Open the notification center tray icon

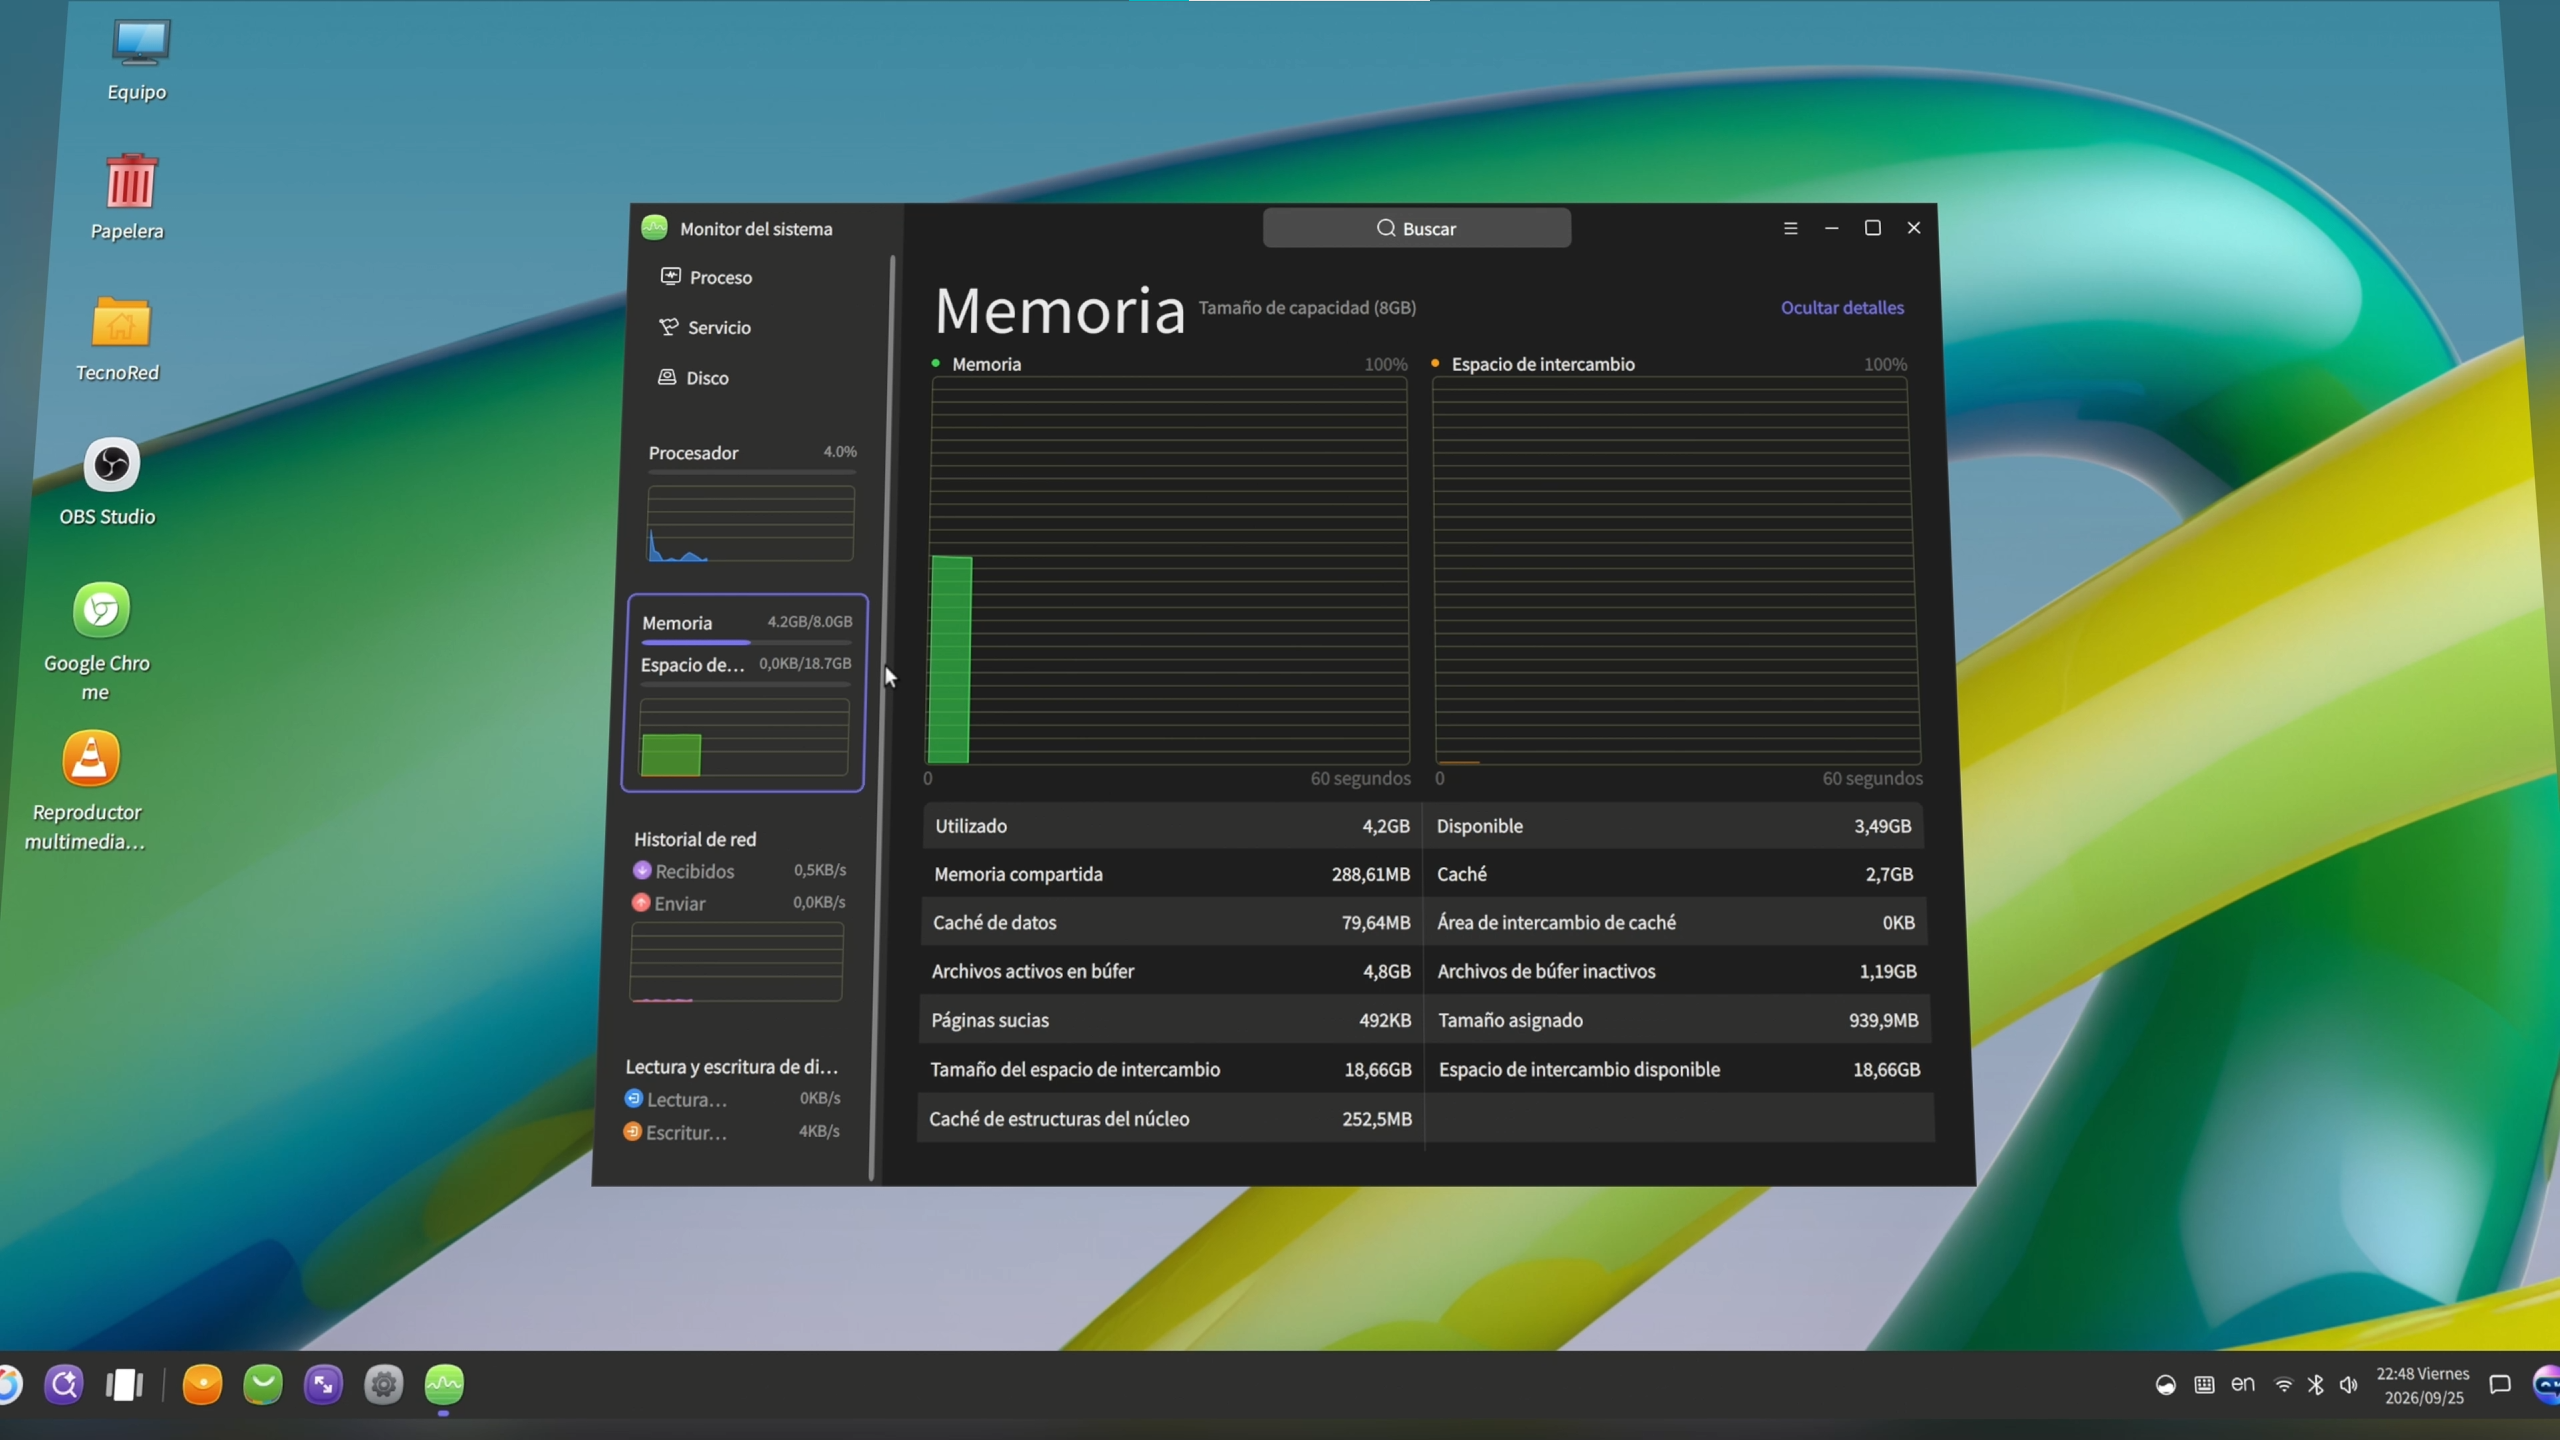(x=2500, y=1385)
